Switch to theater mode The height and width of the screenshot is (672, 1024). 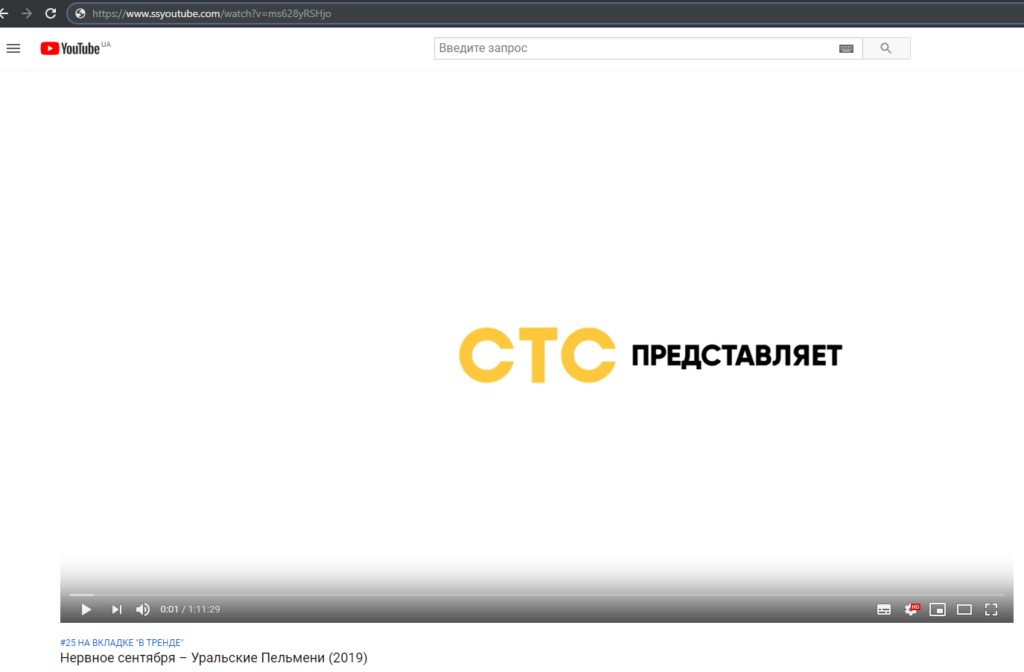964,609
